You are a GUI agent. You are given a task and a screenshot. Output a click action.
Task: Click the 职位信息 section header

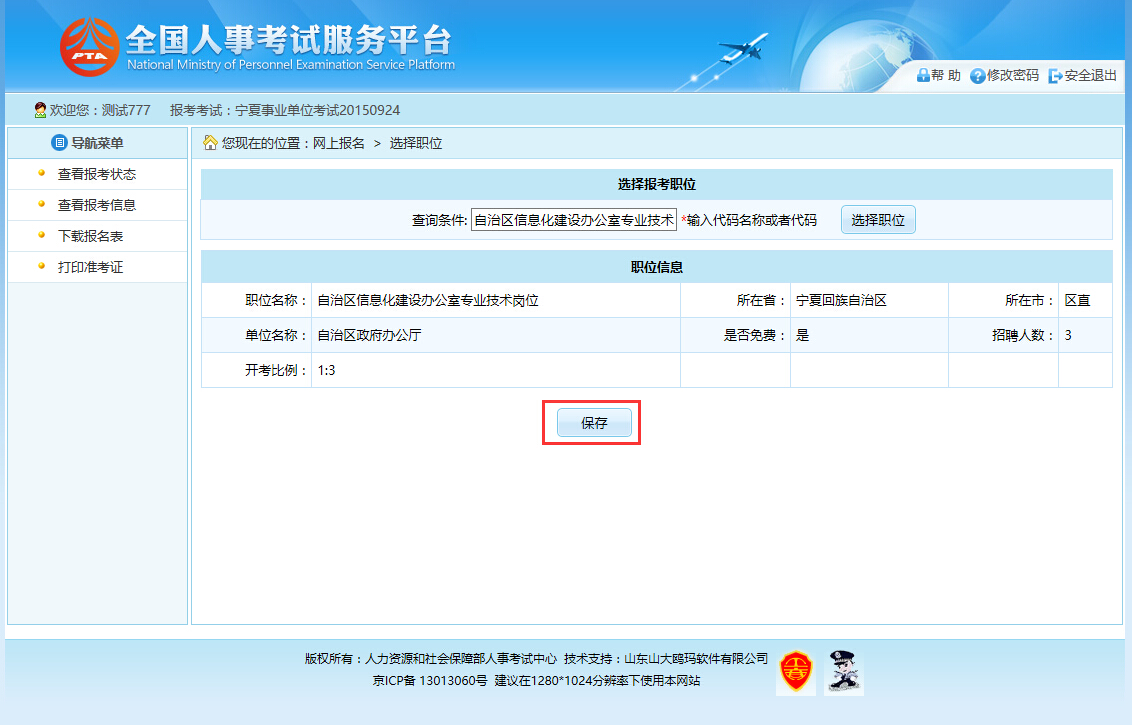[656, 267]
